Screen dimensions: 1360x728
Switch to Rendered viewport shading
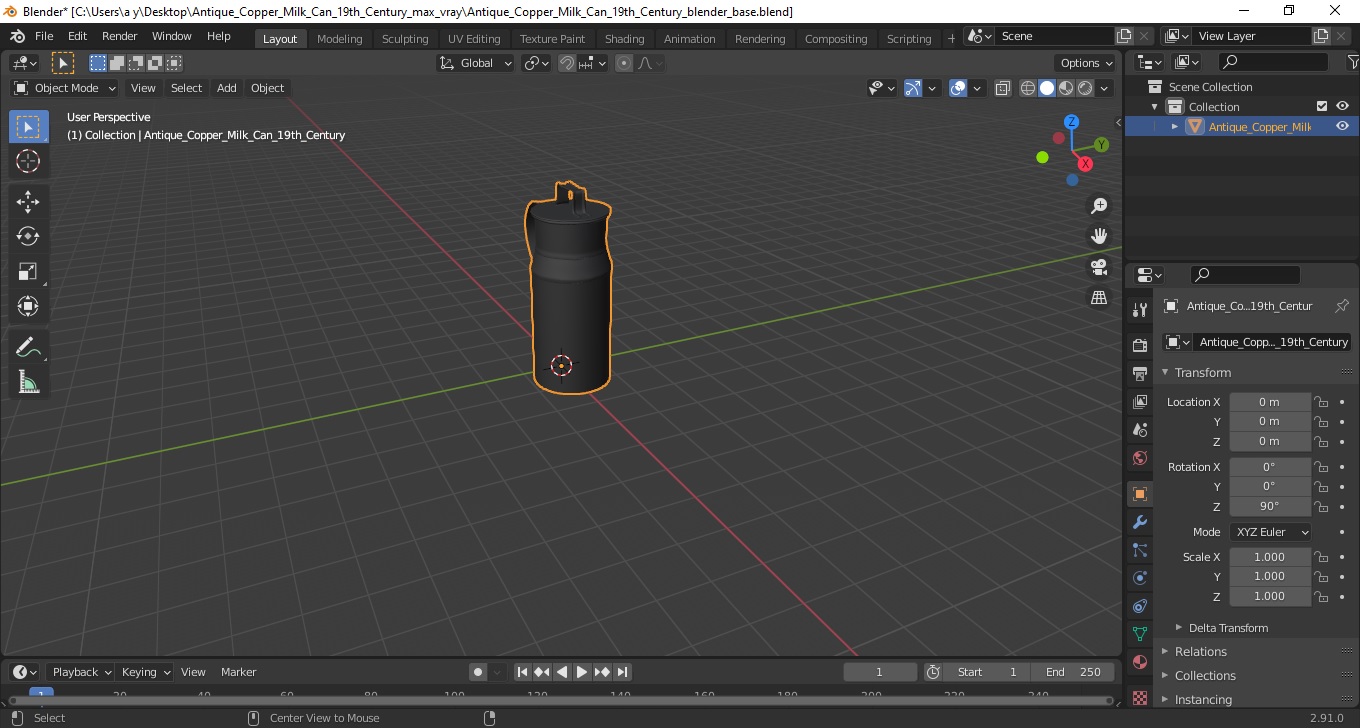pos(1085,88)
